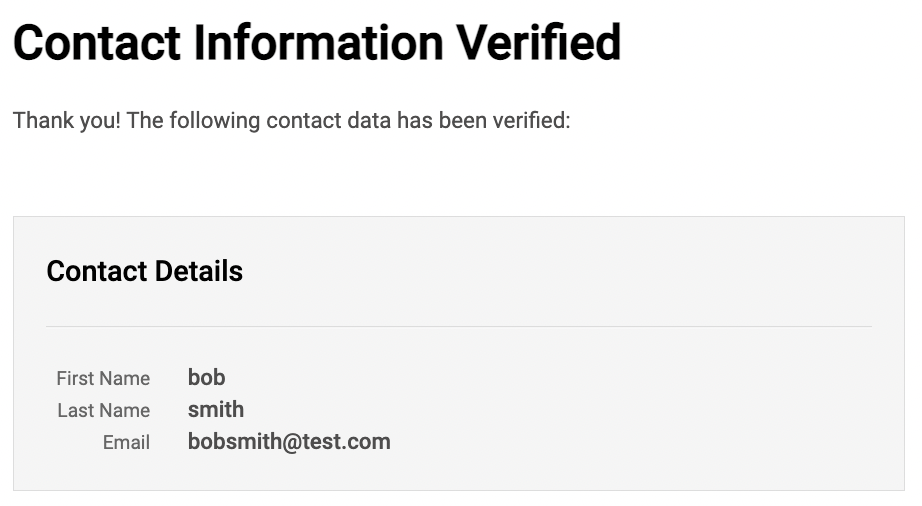Screen dimensions: 922x506
Task: Click the word "Name" in Last Name label
Action: coord(125,410)
